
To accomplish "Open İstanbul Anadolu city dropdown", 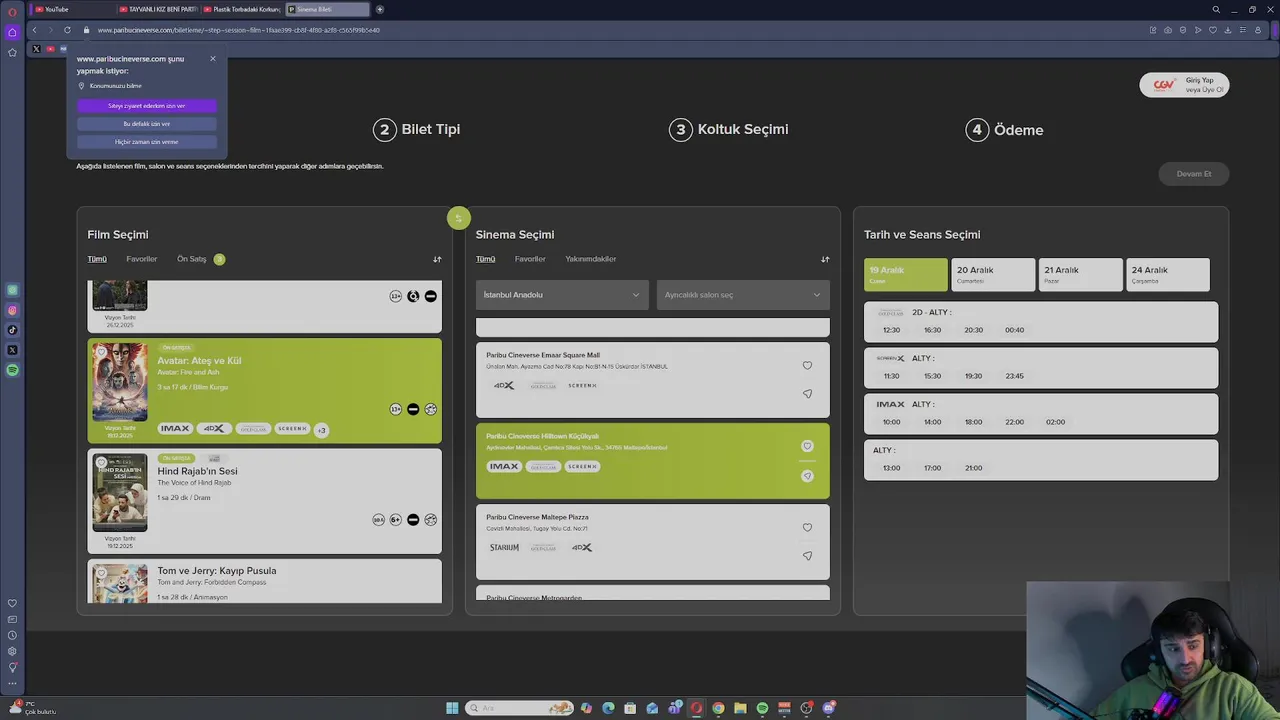I will 562,295.
